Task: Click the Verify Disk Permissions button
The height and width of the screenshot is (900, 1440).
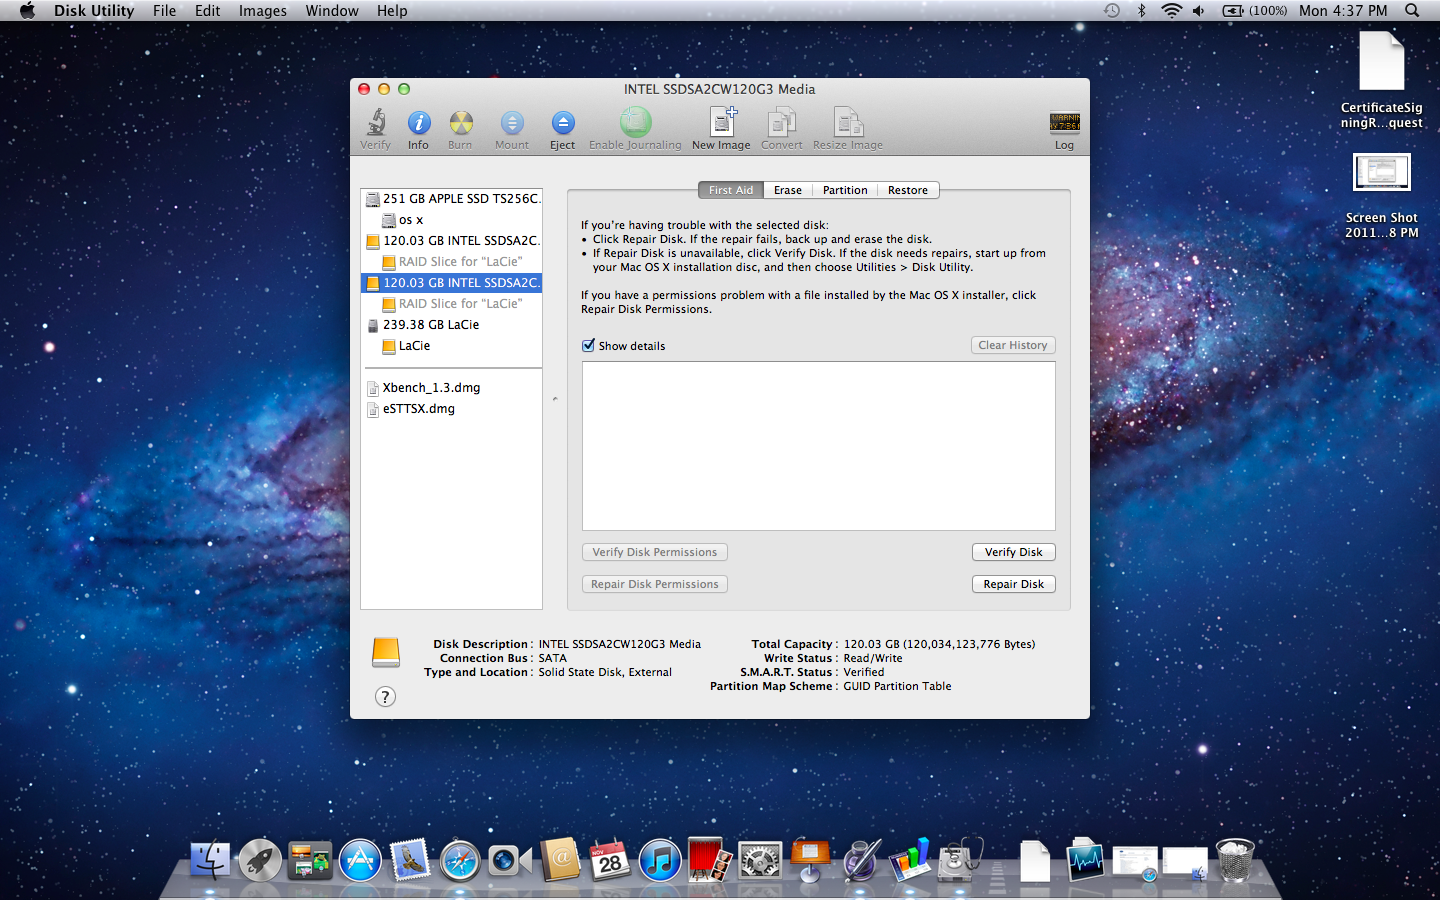Action: [655, 552]
